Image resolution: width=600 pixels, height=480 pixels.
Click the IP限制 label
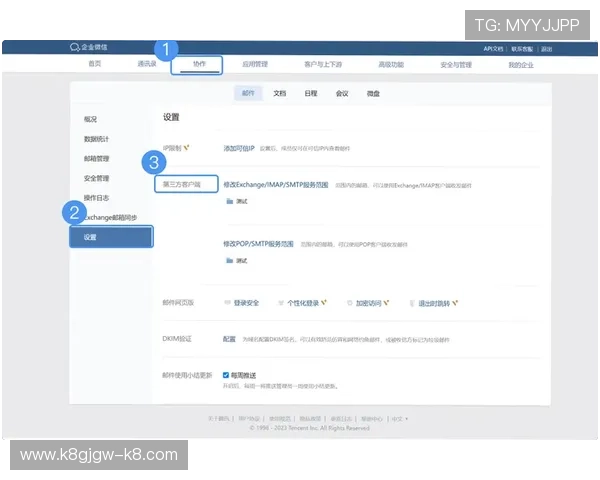[172, 148]
